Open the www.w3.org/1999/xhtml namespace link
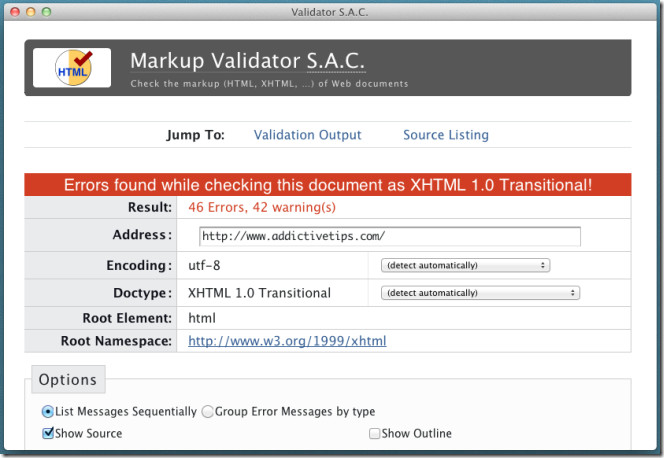The height and width of the screenshot is (458, 664). click(287, 341)
